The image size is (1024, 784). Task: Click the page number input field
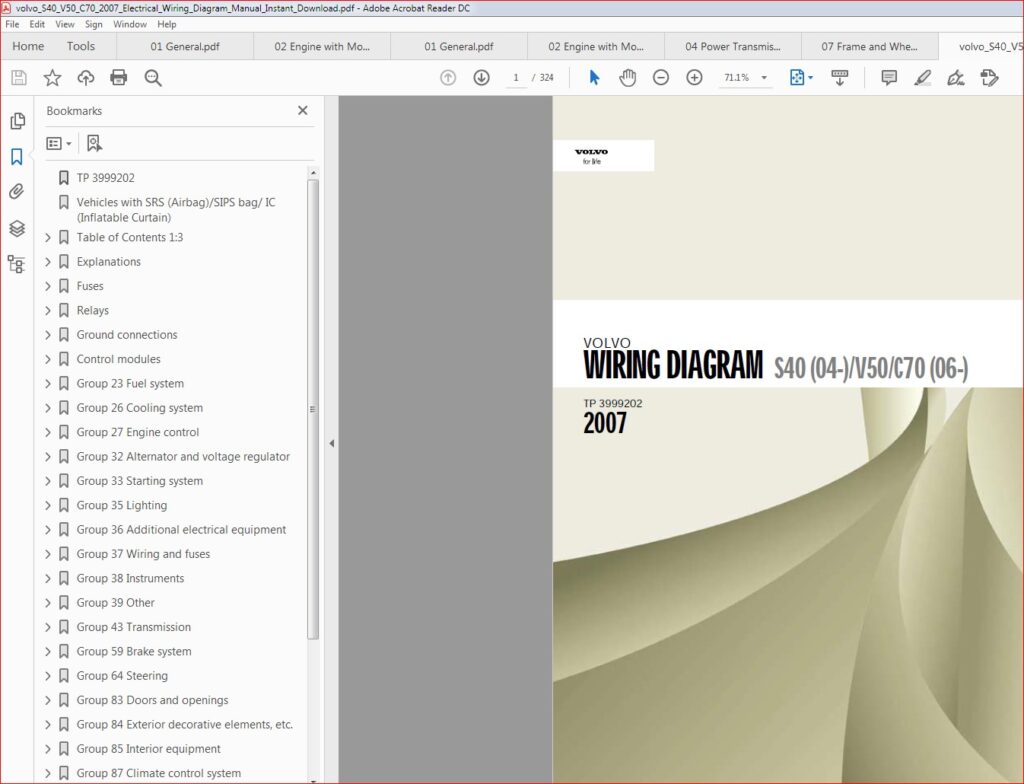515,78
